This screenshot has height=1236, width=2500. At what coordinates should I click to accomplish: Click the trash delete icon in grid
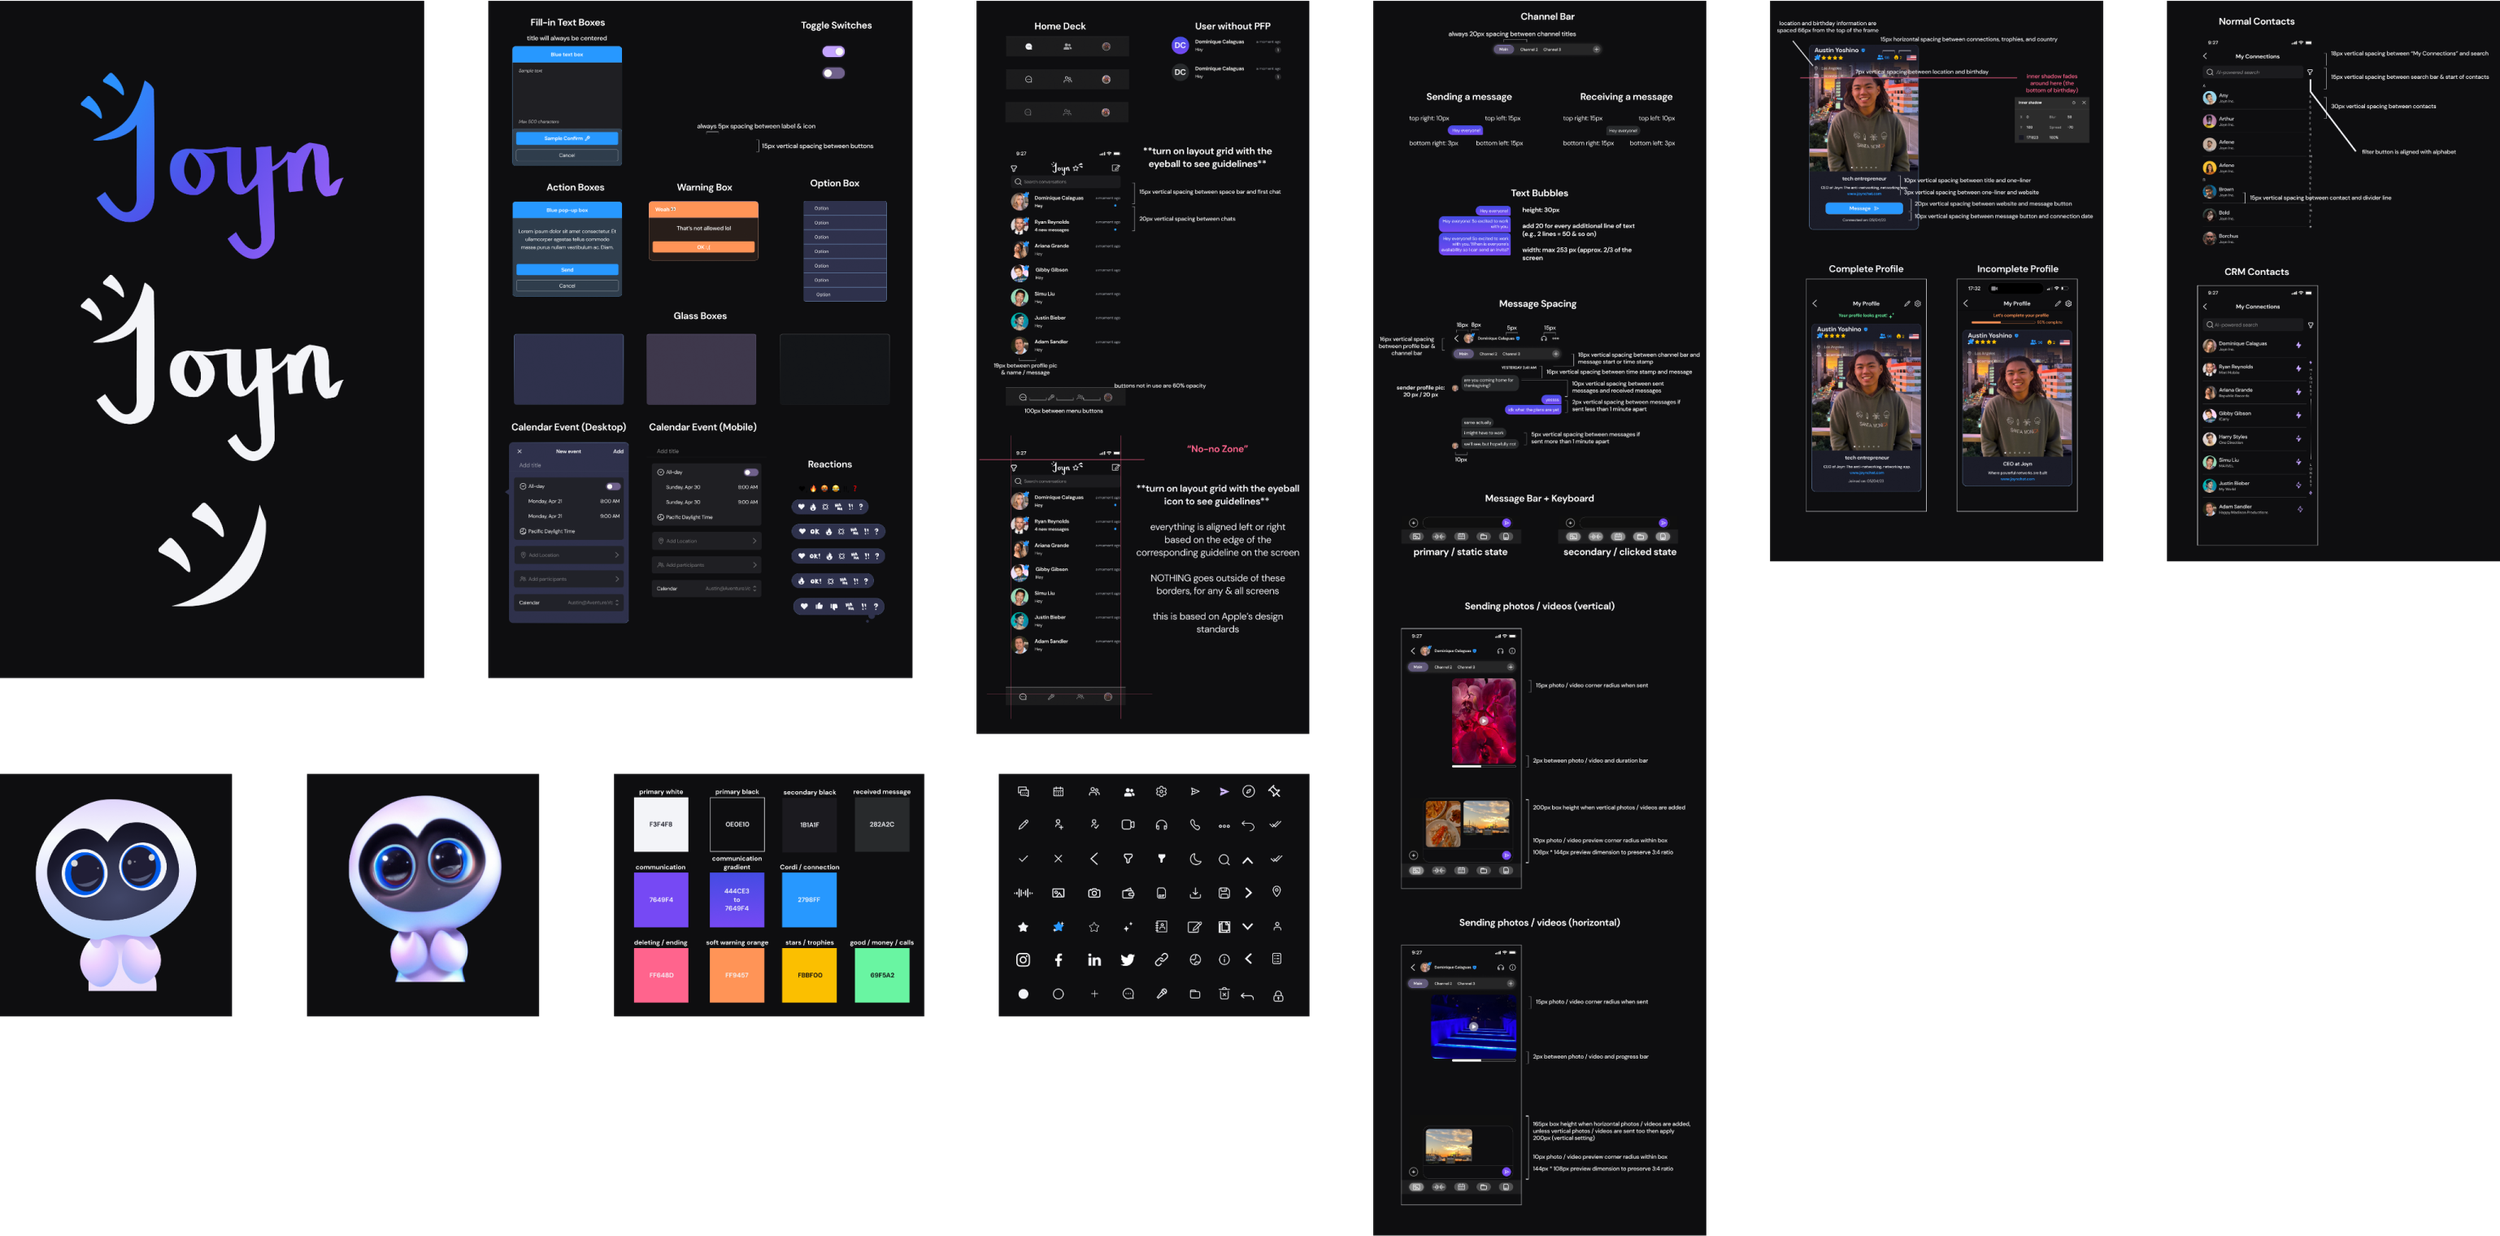[x=1224, y=994]
